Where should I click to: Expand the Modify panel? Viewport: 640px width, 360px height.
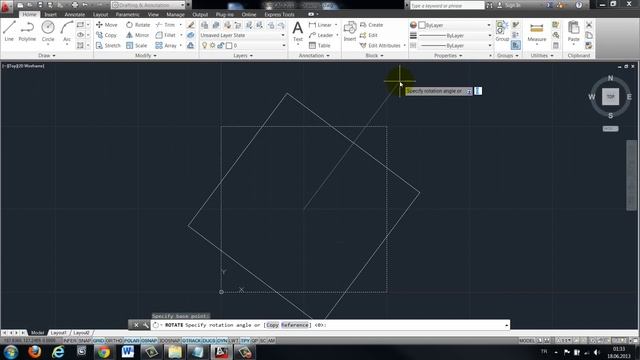pos(146,56)
